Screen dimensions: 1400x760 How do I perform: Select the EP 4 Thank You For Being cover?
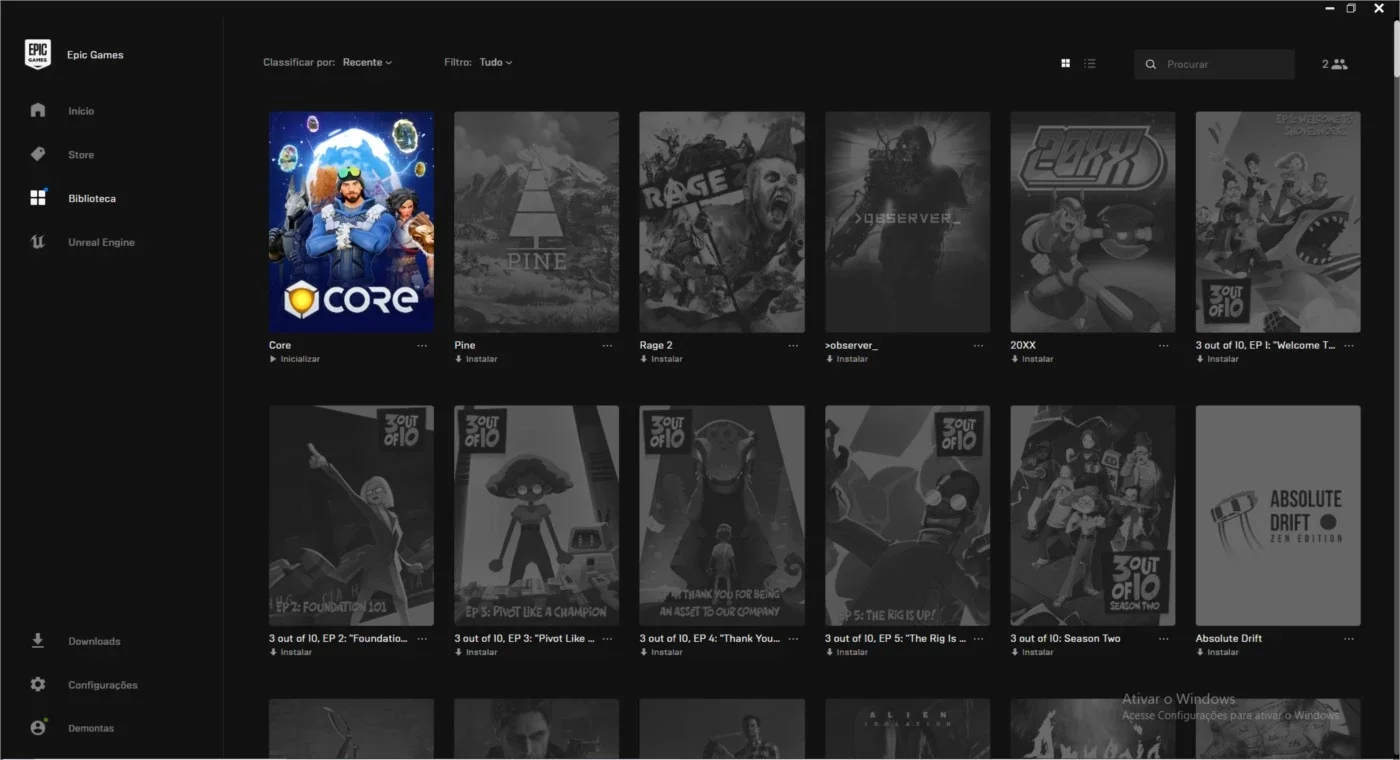click(x=722, y=515)
